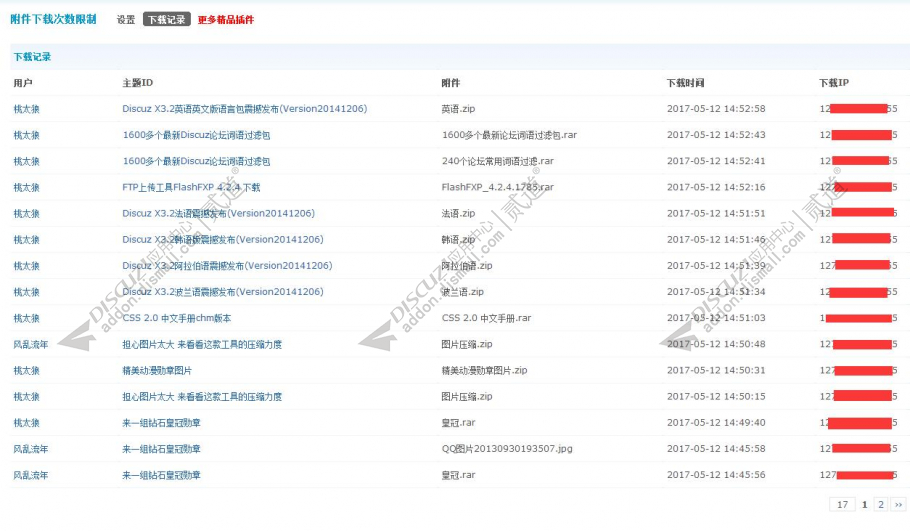Select attachment 1600多个最新论坛词语过滤包.rar
This screenshot has width=910, height=531.
pos(509,135)
